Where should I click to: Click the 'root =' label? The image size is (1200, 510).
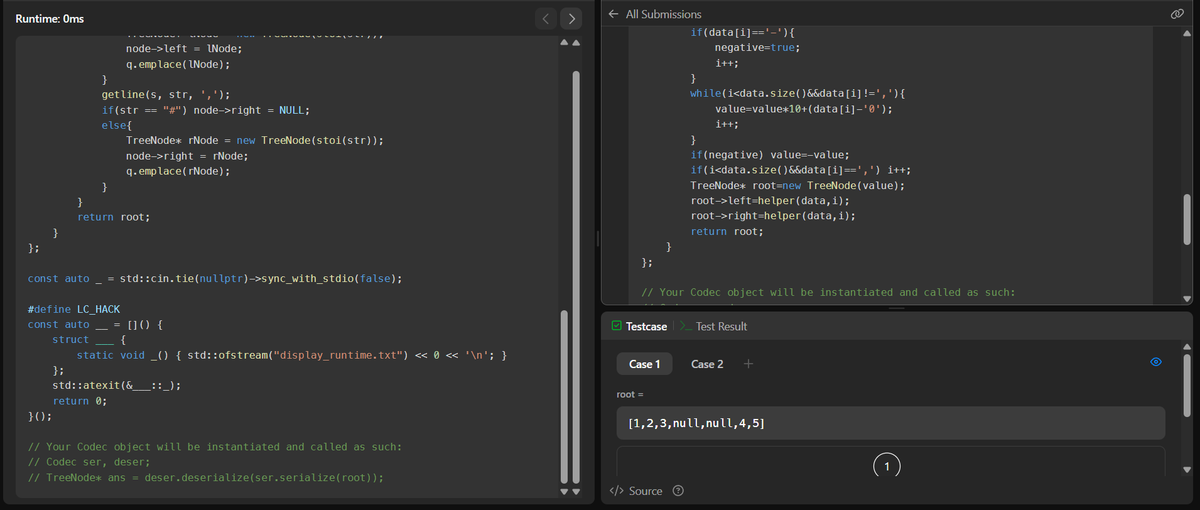pyautogui.click(x=630, y=395)
